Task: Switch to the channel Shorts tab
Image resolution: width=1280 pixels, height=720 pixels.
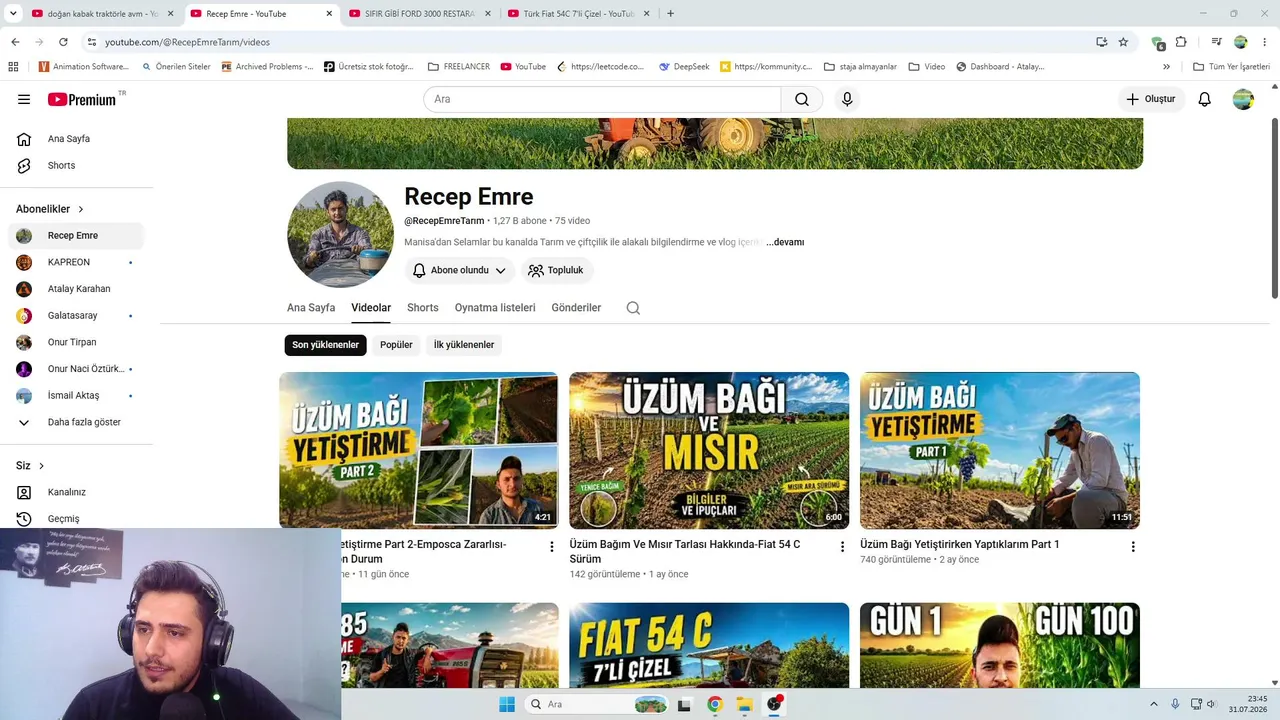Action: (x=423, y=308)
